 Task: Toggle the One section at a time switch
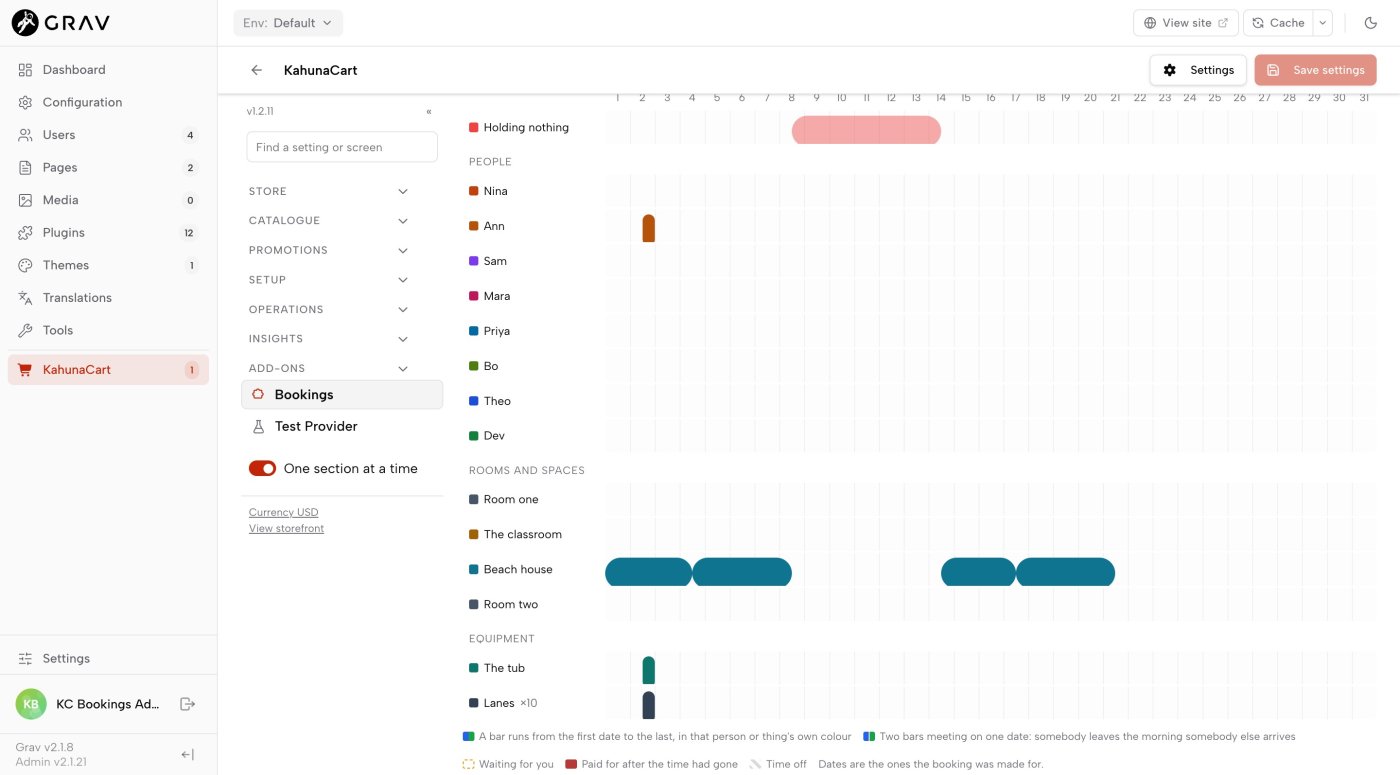[x=262, y=468]
